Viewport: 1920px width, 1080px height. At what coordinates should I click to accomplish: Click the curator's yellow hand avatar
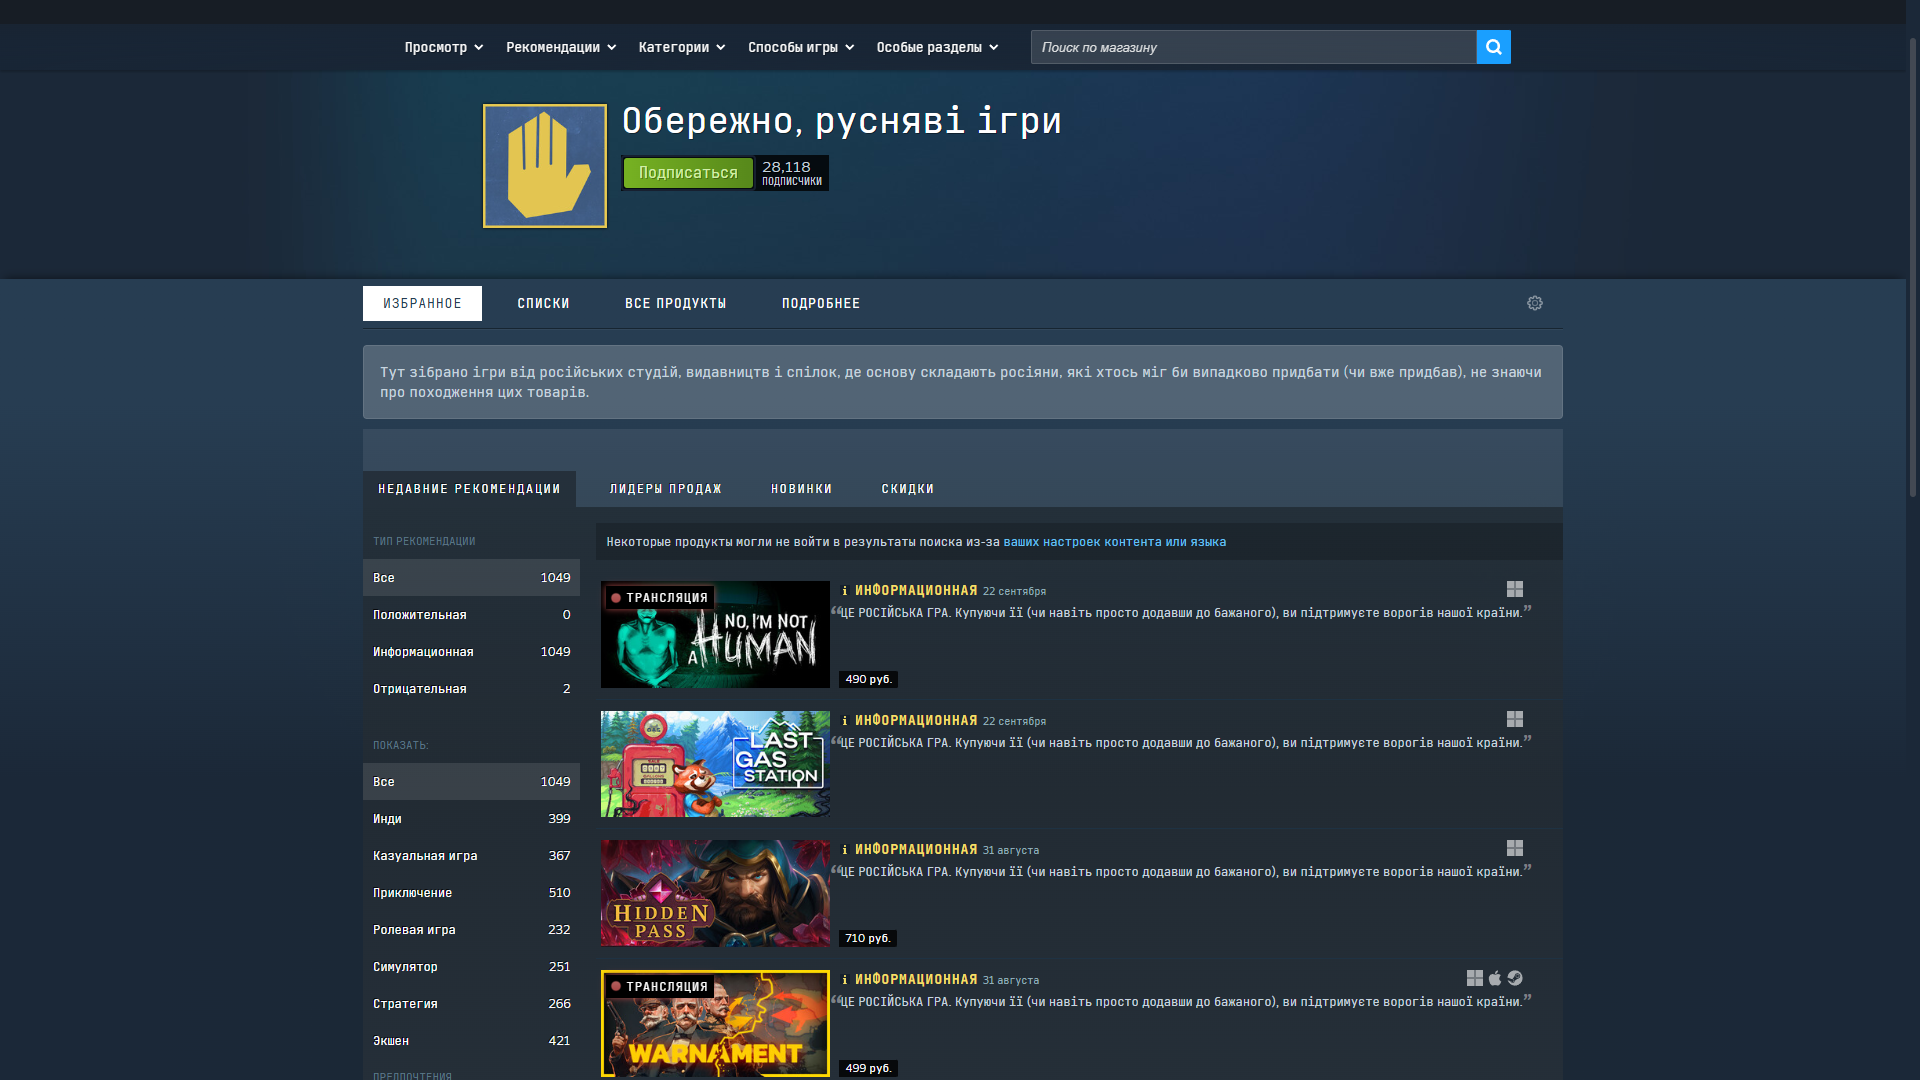545,166
